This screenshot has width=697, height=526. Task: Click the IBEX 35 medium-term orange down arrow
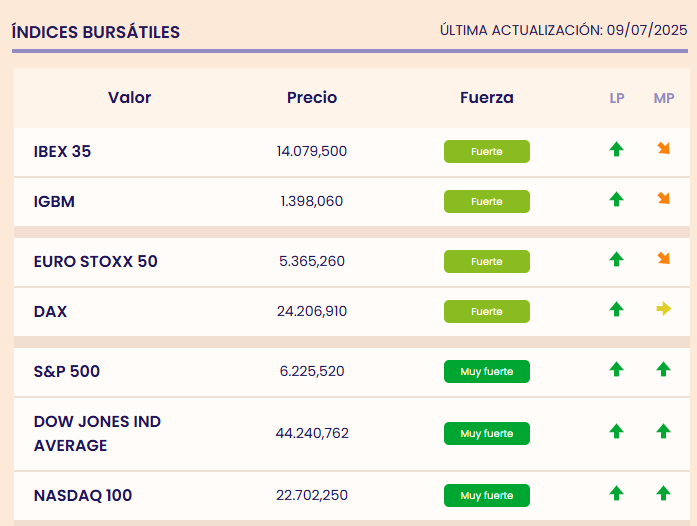663,149
